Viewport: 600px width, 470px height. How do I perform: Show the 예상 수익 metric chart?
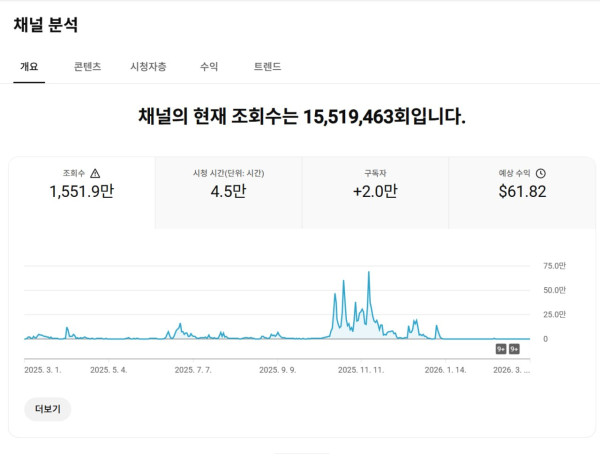522,184
